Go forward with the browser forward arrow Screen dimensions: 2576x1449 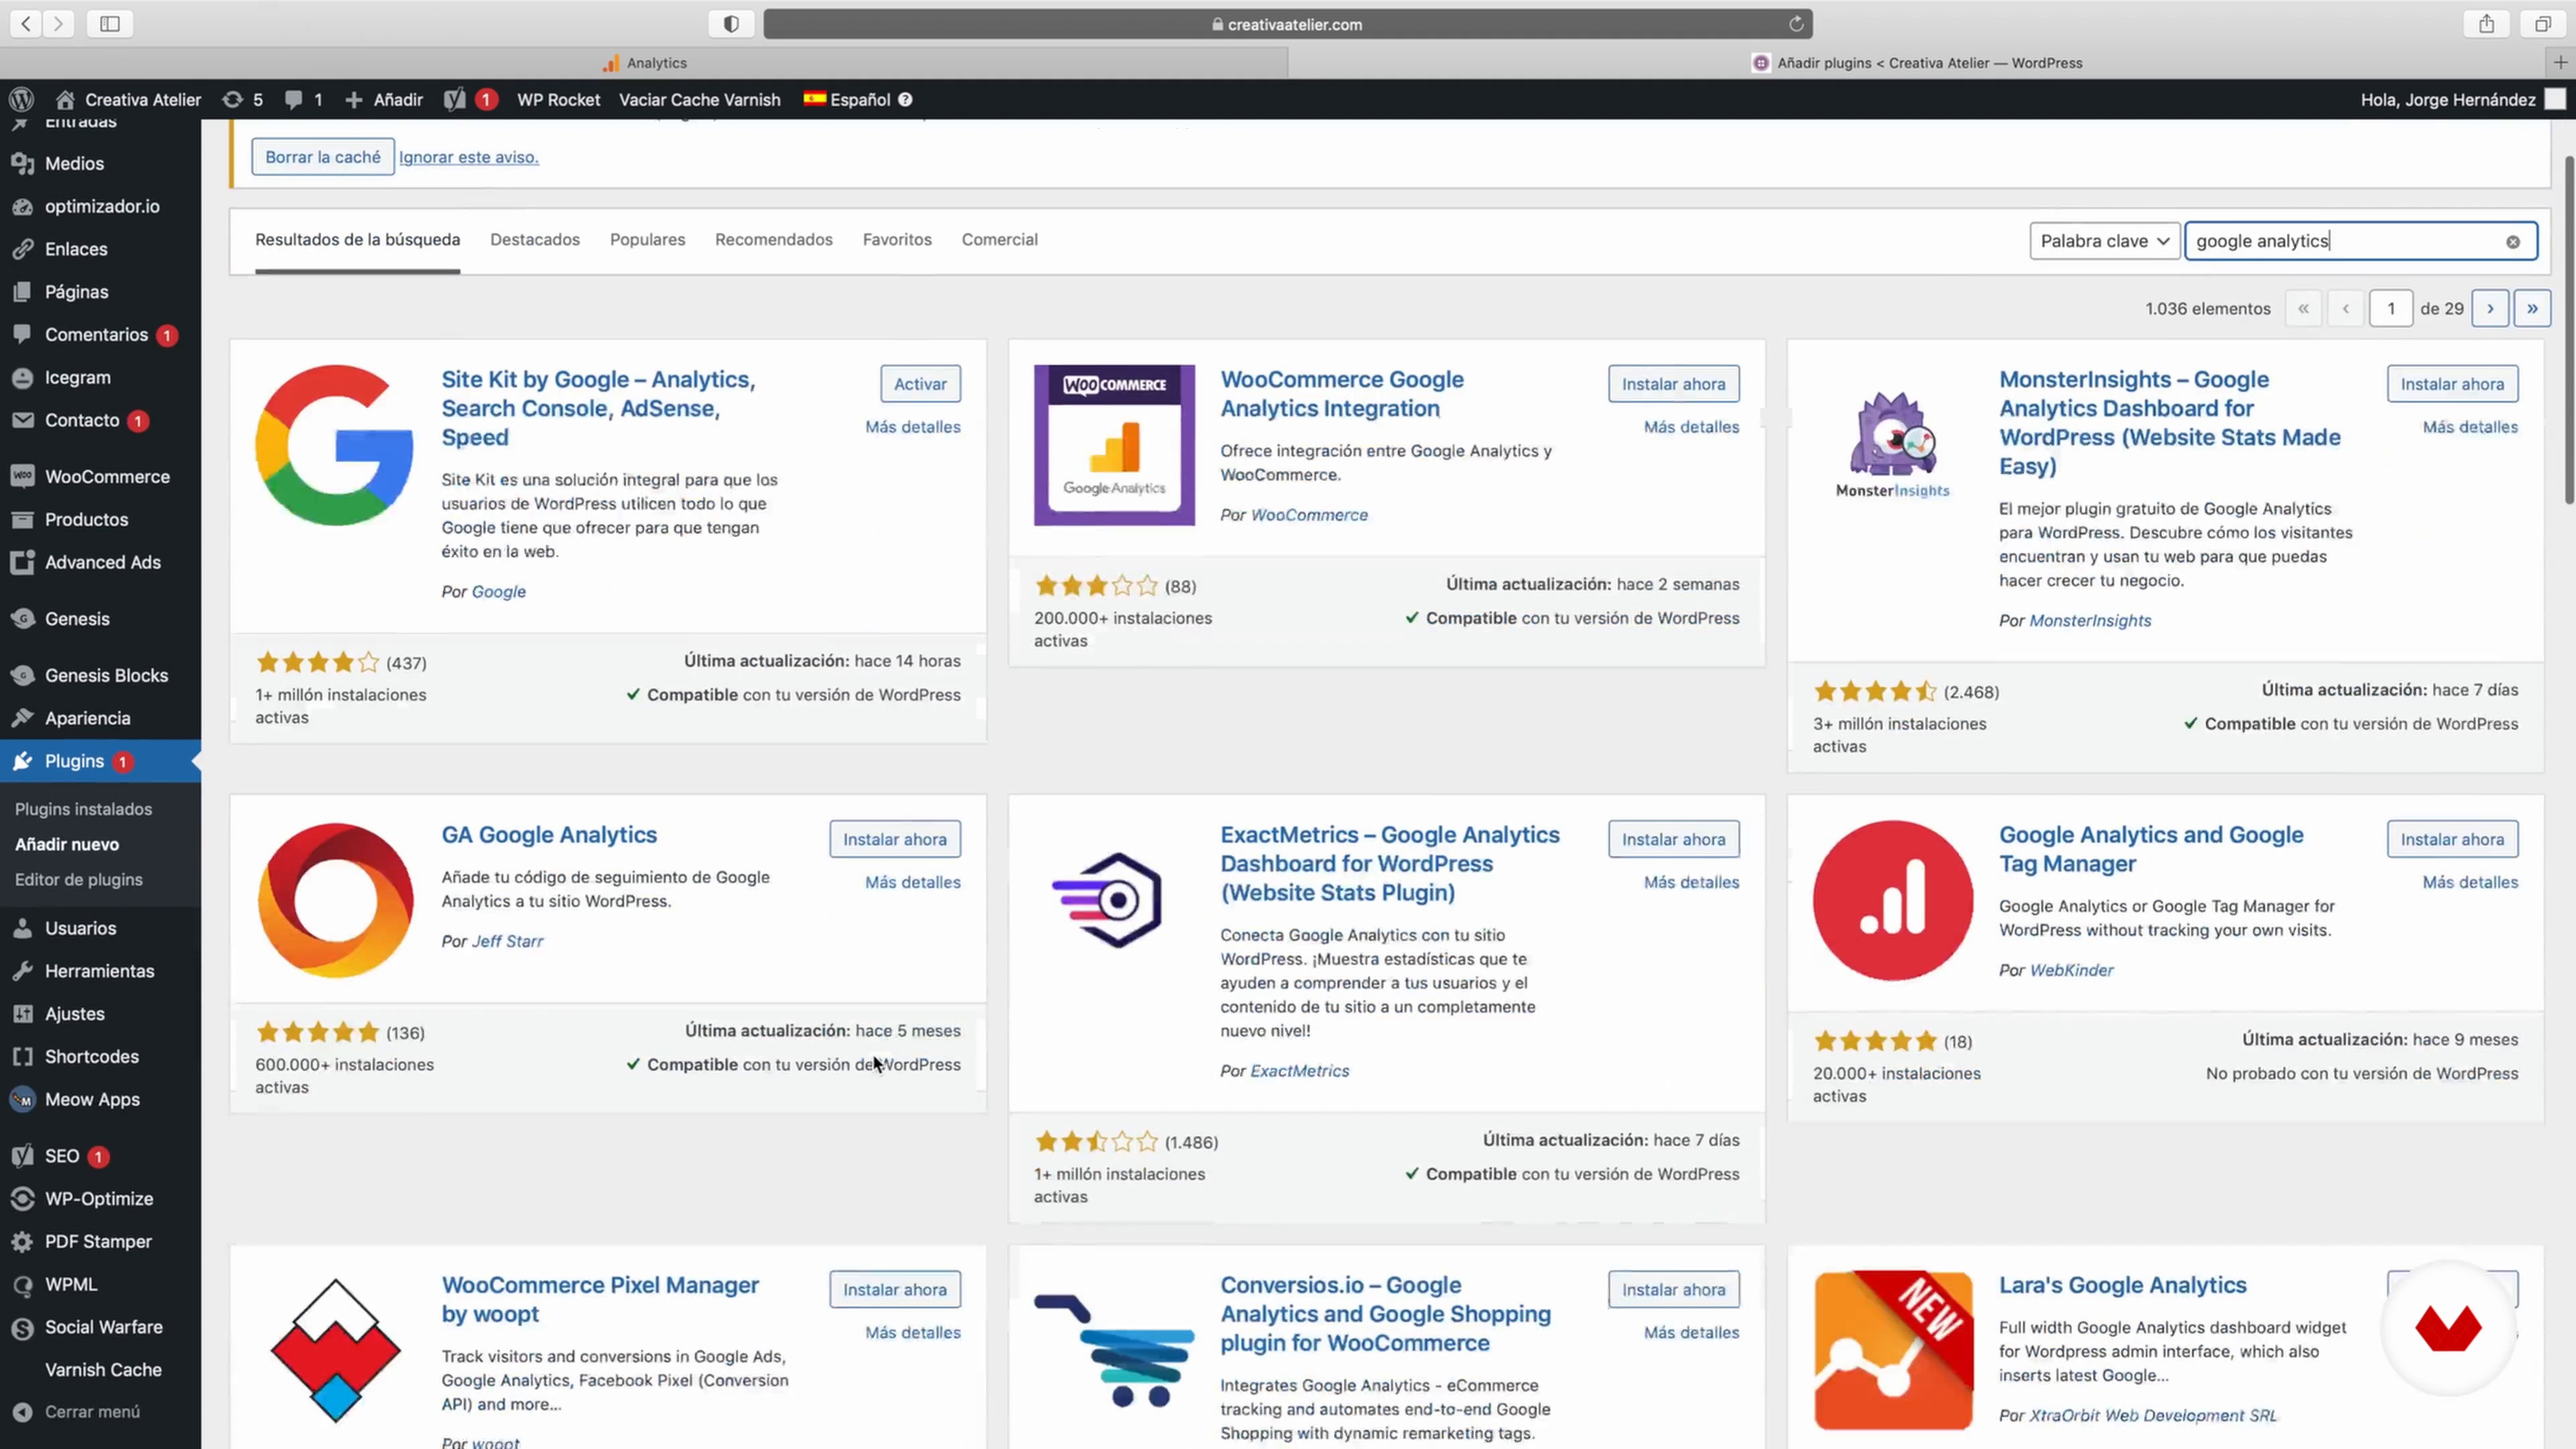[x=59, y=24]
